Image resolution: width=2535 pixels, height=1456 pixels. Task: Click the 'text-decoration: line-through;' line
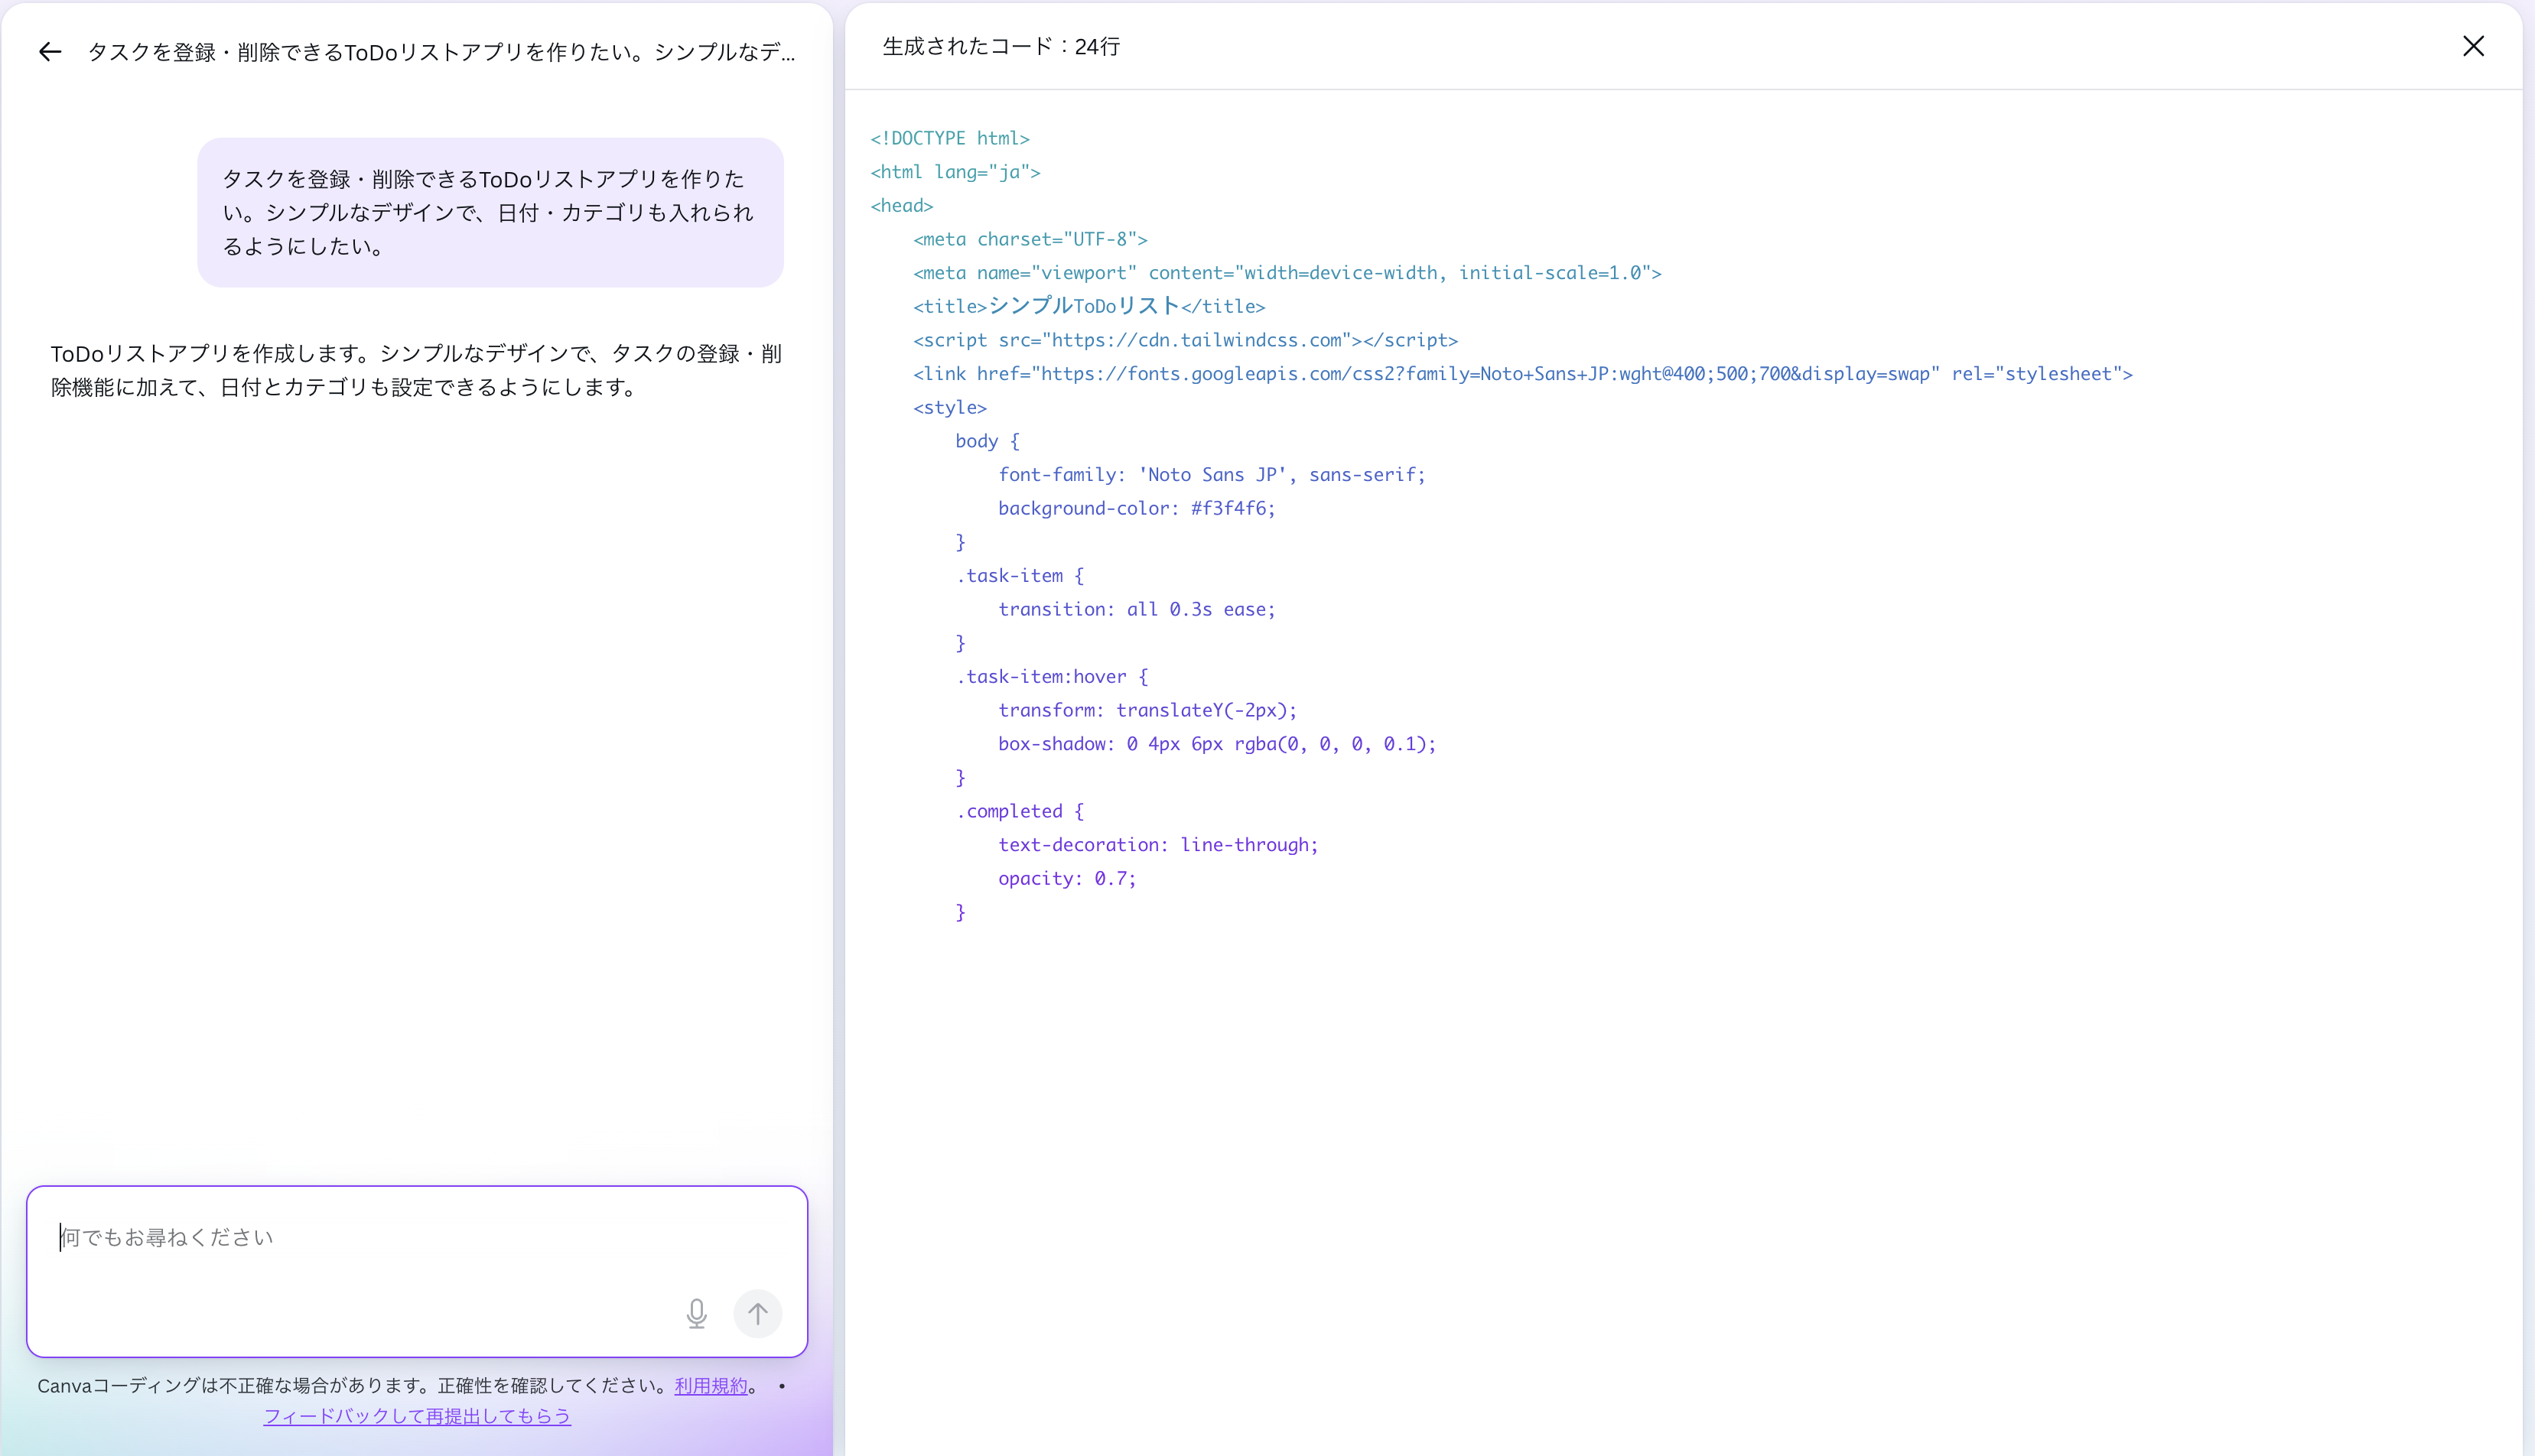pos(1158,845)
